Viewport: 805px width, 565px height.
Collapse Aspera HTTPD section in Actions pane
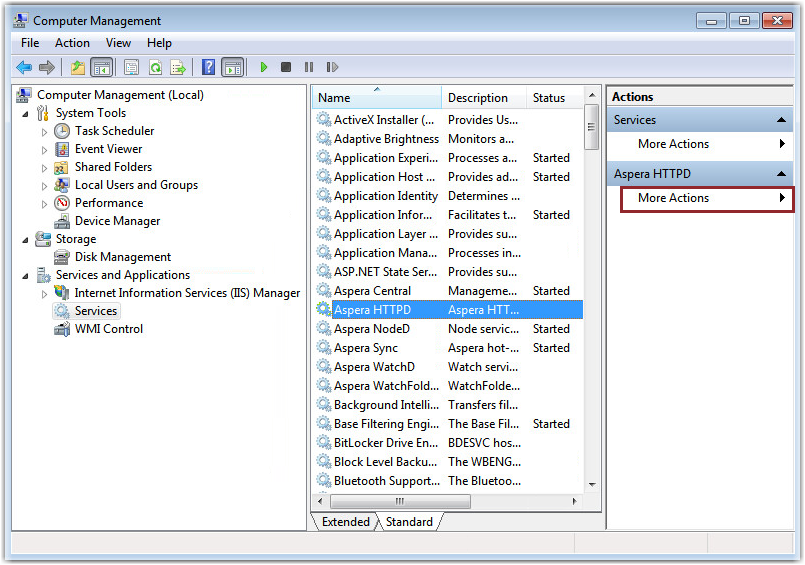(x=781, y=174)
